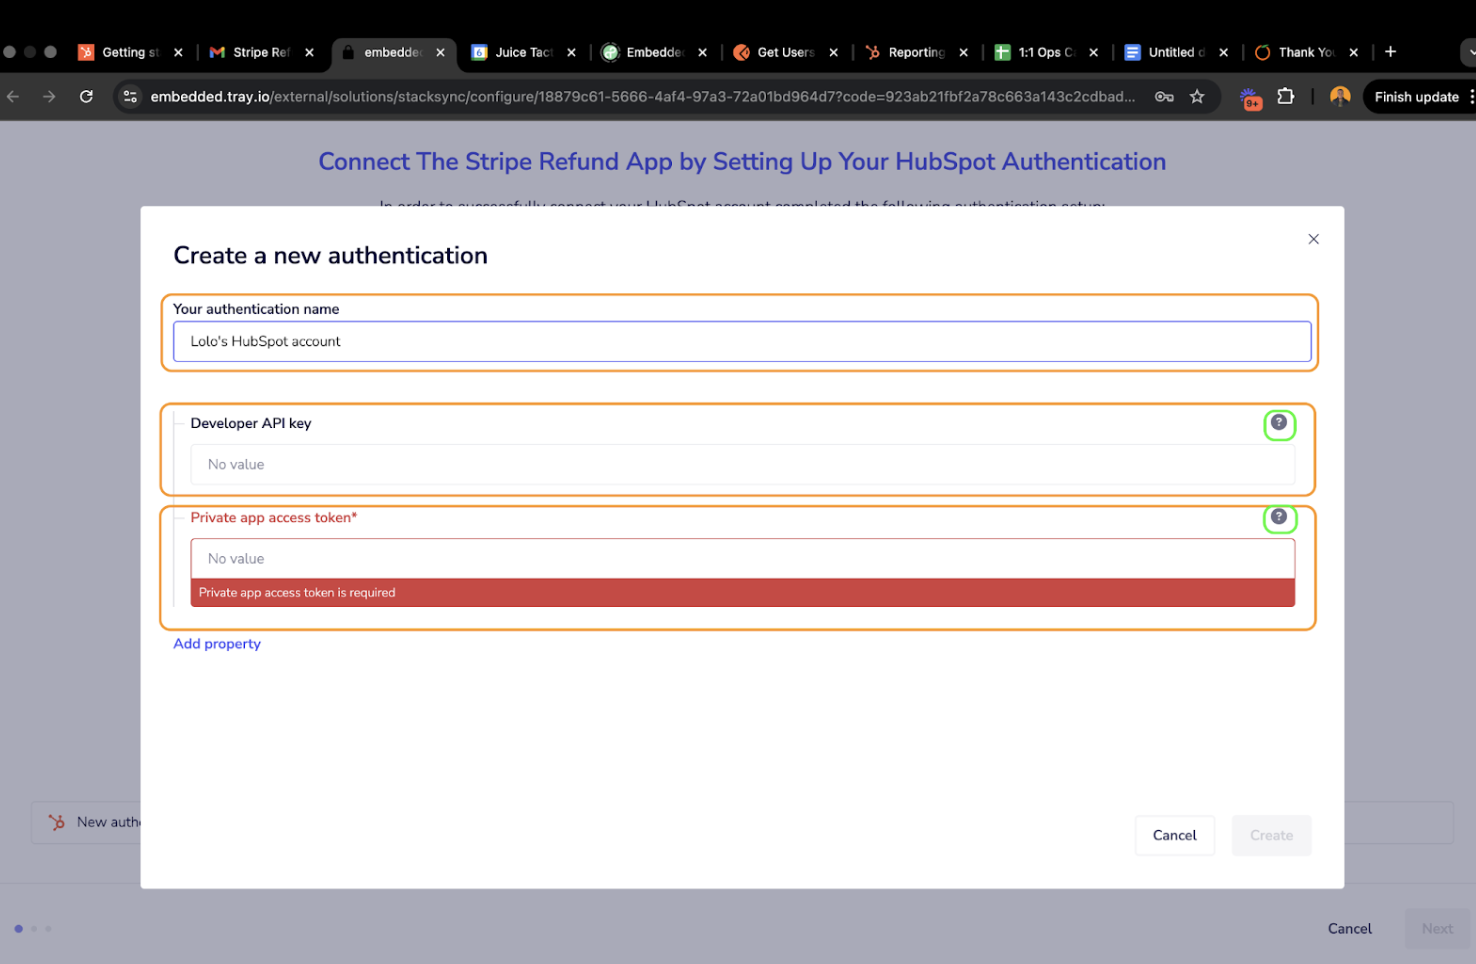This screenshot has height=964, width=1476.
Task: Close the Stripe Ref tab
Action: [x=309, y=53]
